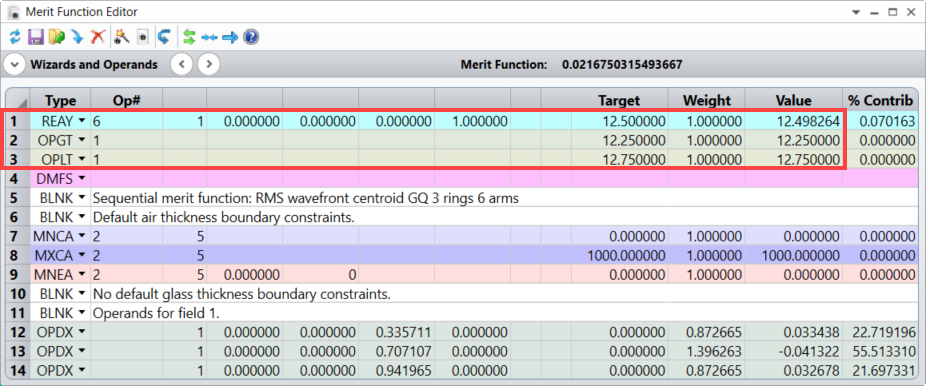The width and height of the screenshot is (926, 386).
Task: Go to previous operand with left chevron
Action: pyautogui.click(x=182, y=64)
